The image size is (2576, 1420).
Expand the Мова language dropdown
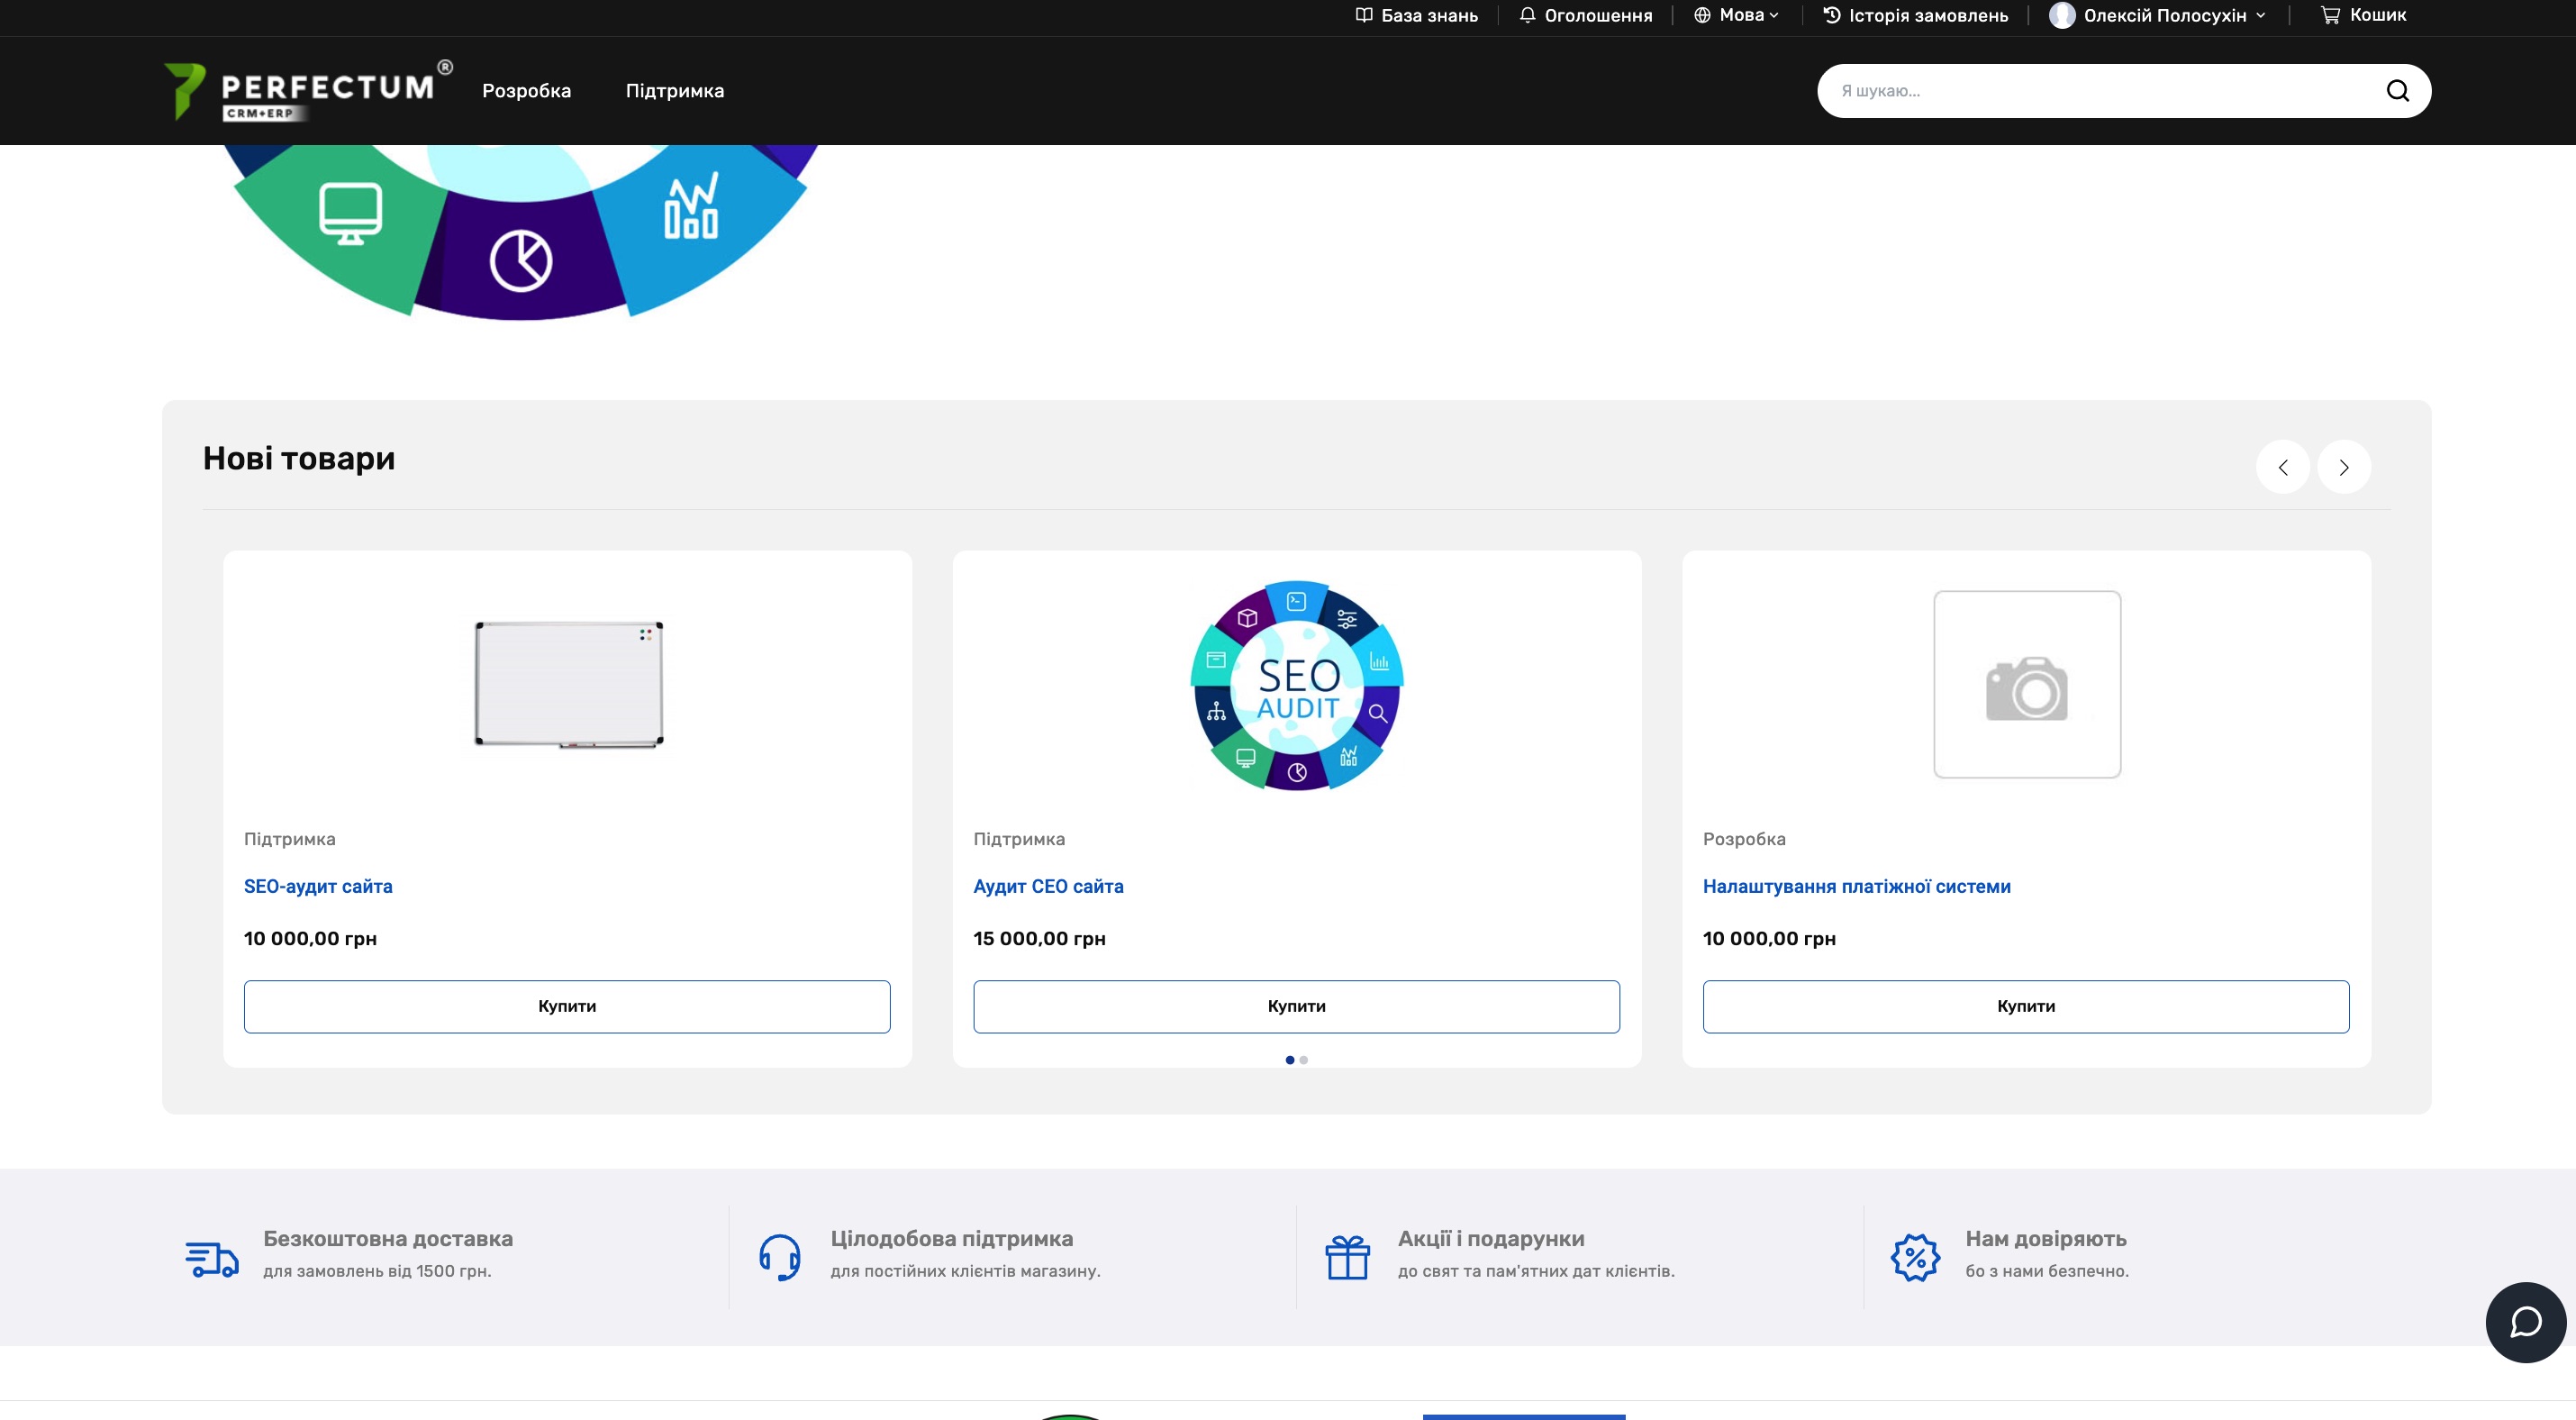point(1737,15)
